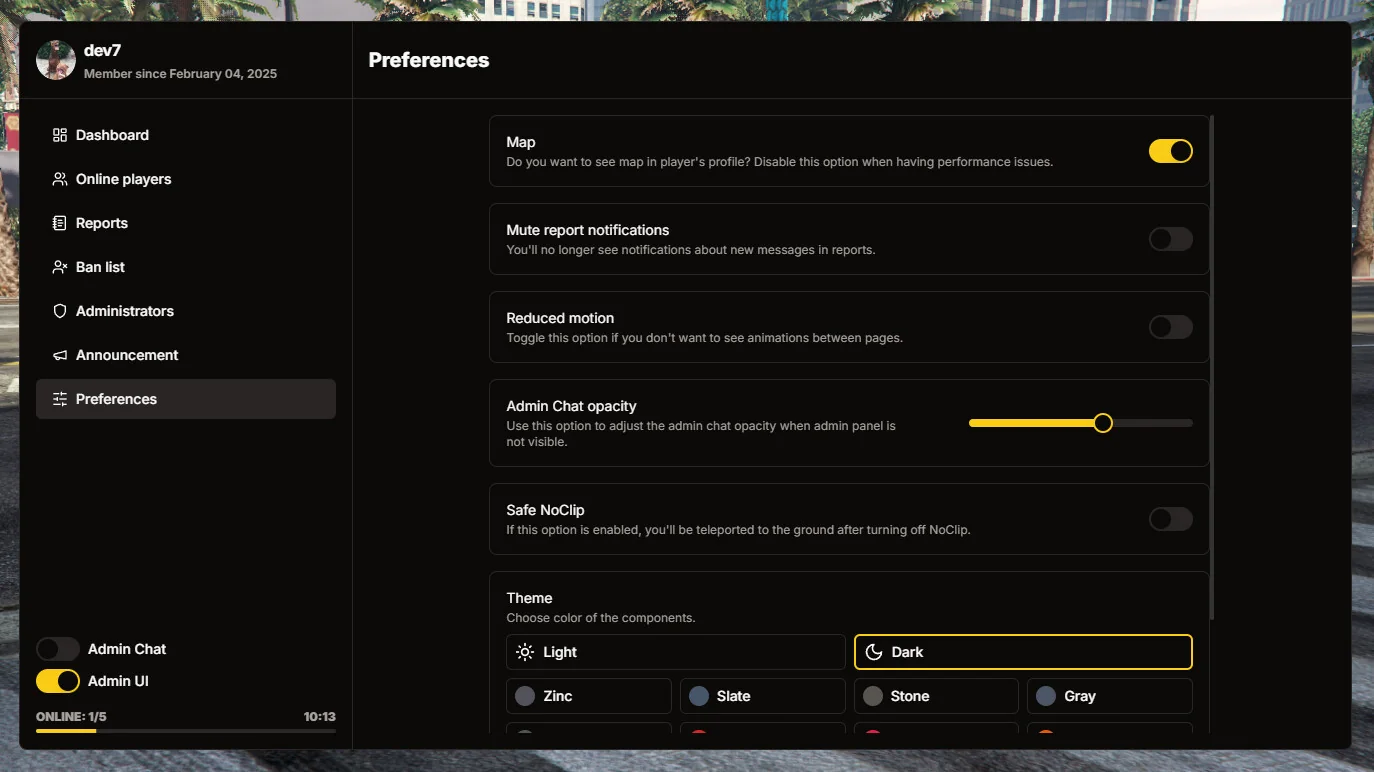
Task: Click the Admin Chat opacity slider handle
Action: pyautogui.click(x=1103, y=423)
